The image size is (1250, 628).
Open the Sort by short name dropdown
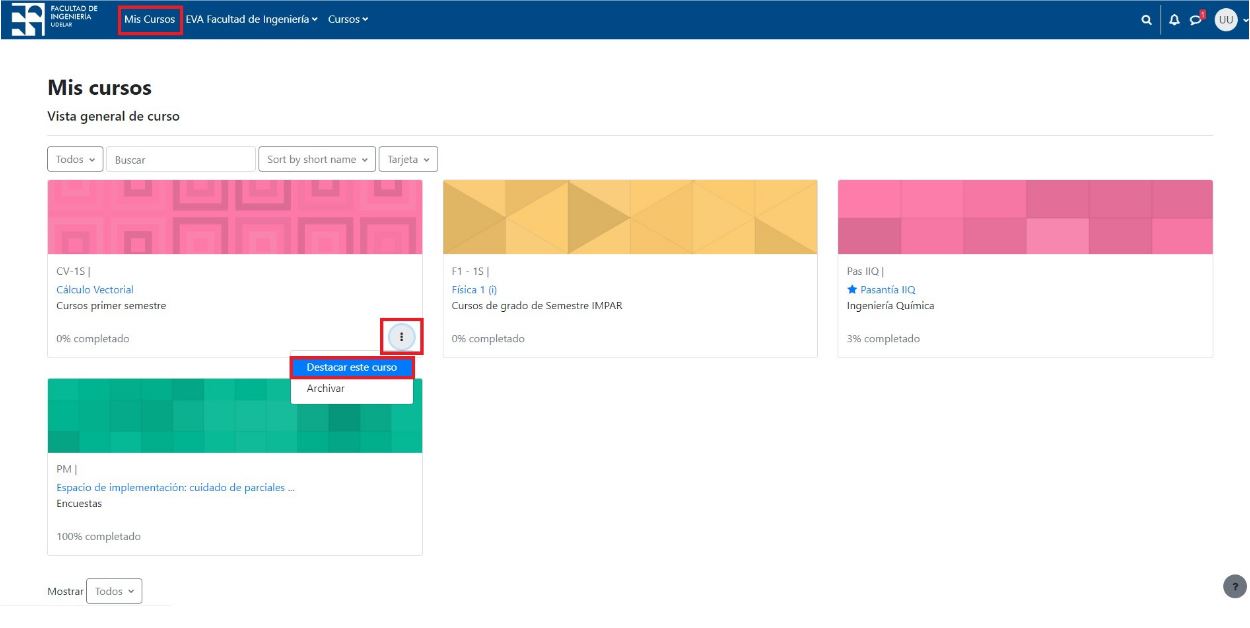pos(317,159)
